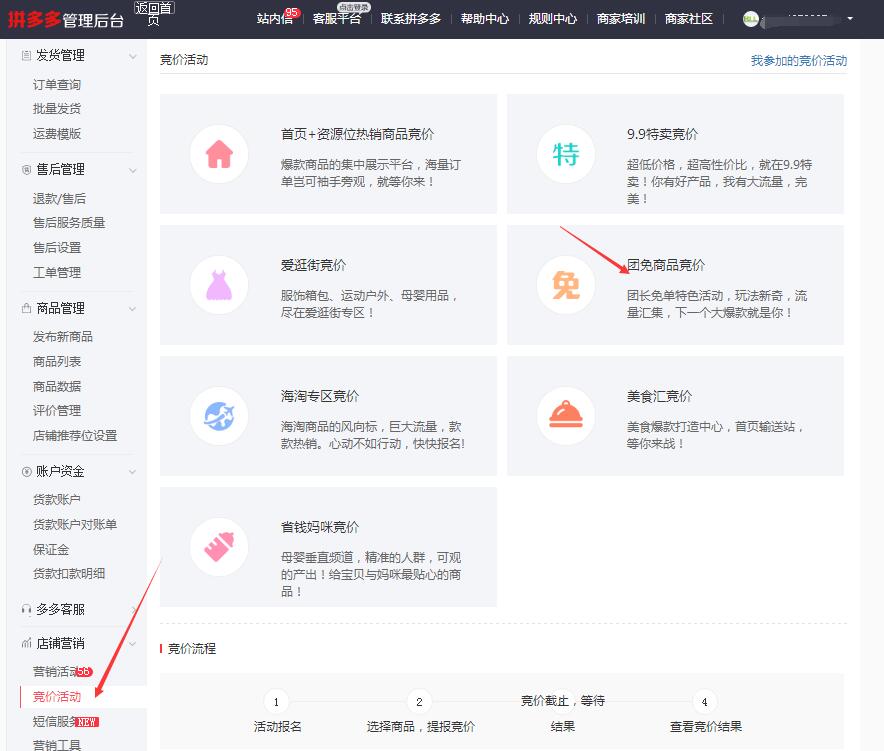Viewport: 884px width, 751px height.
Task: Click the 账户资金 coin icon in sidebar
Action: click(26, 471)
